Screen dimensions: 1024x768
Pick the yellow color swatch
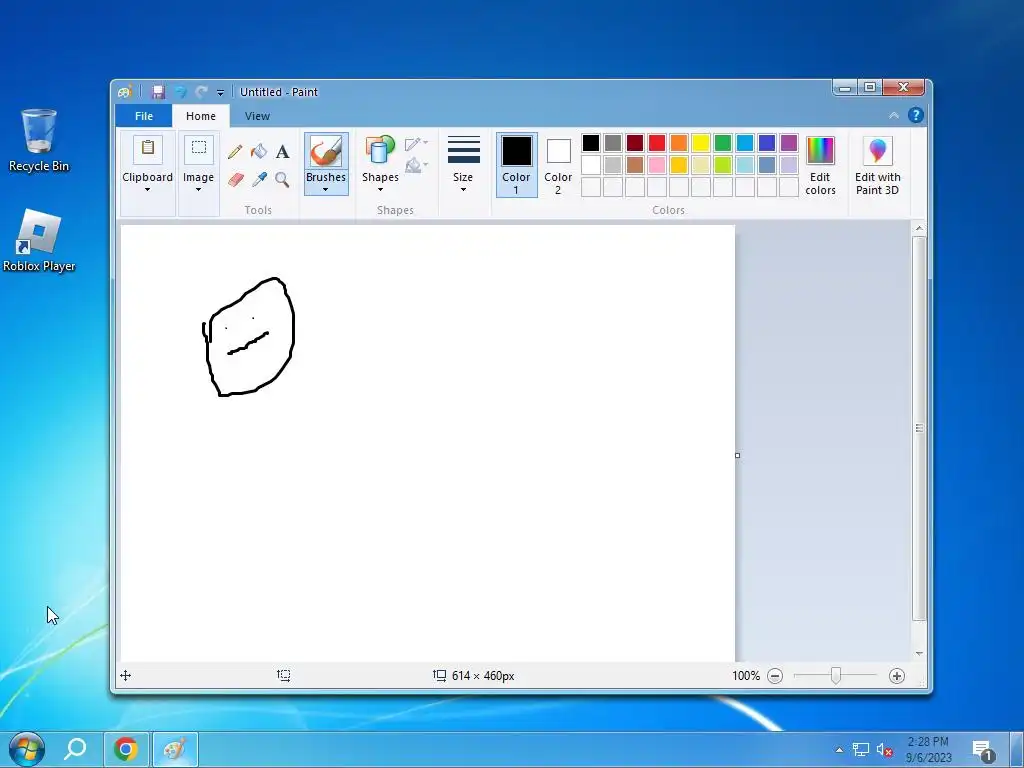point(701,143)
